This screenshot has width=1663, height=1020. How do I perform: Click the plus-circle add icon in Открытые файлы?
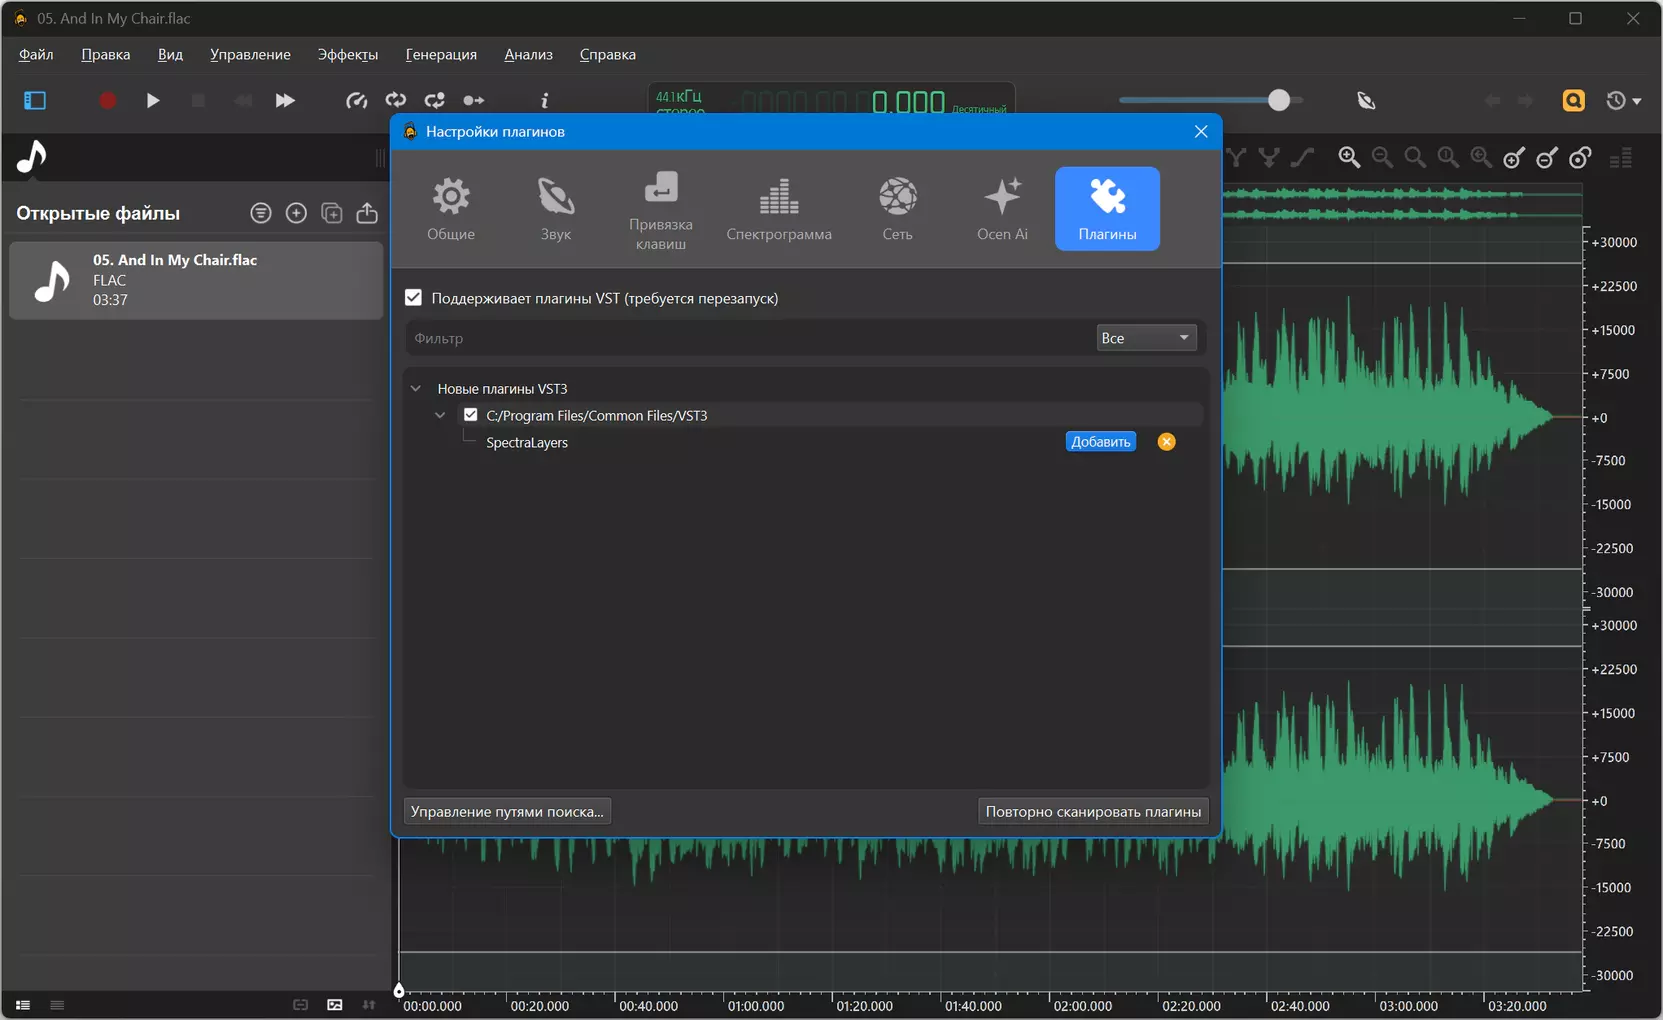296,213
